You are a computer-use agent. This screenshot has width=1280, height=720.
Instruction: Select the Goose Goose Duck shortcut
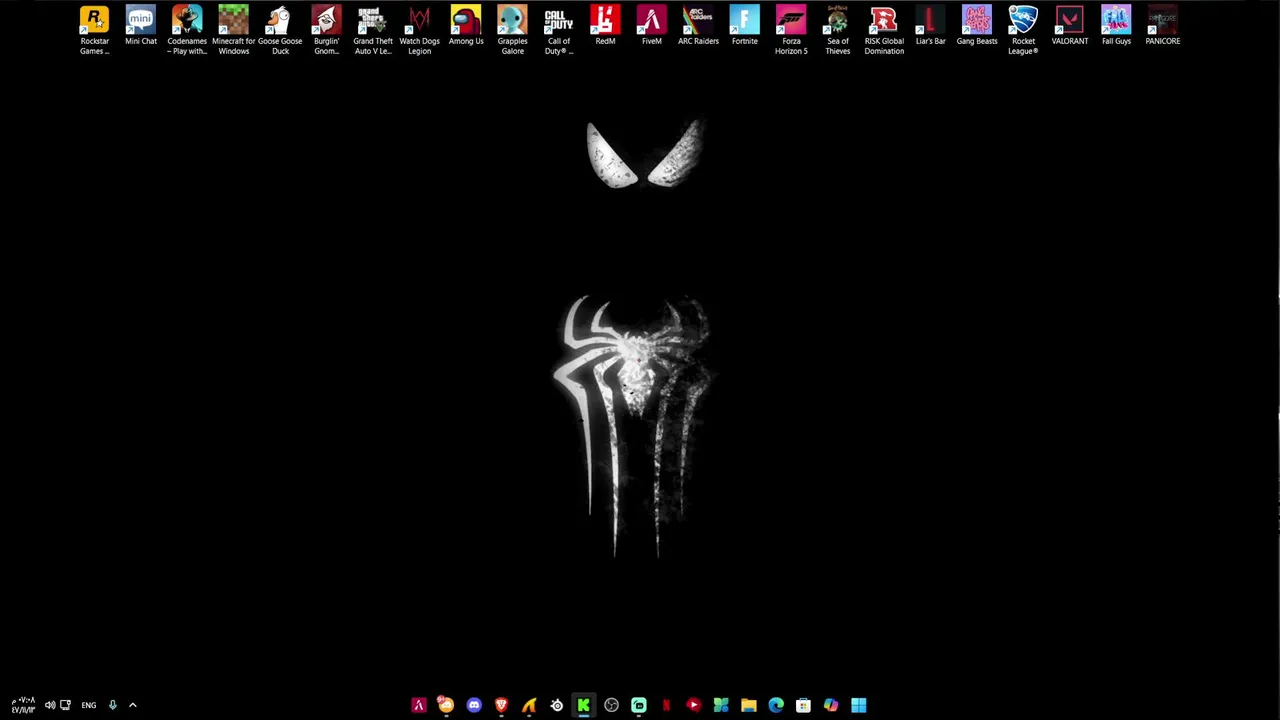(x=280, y=30)
